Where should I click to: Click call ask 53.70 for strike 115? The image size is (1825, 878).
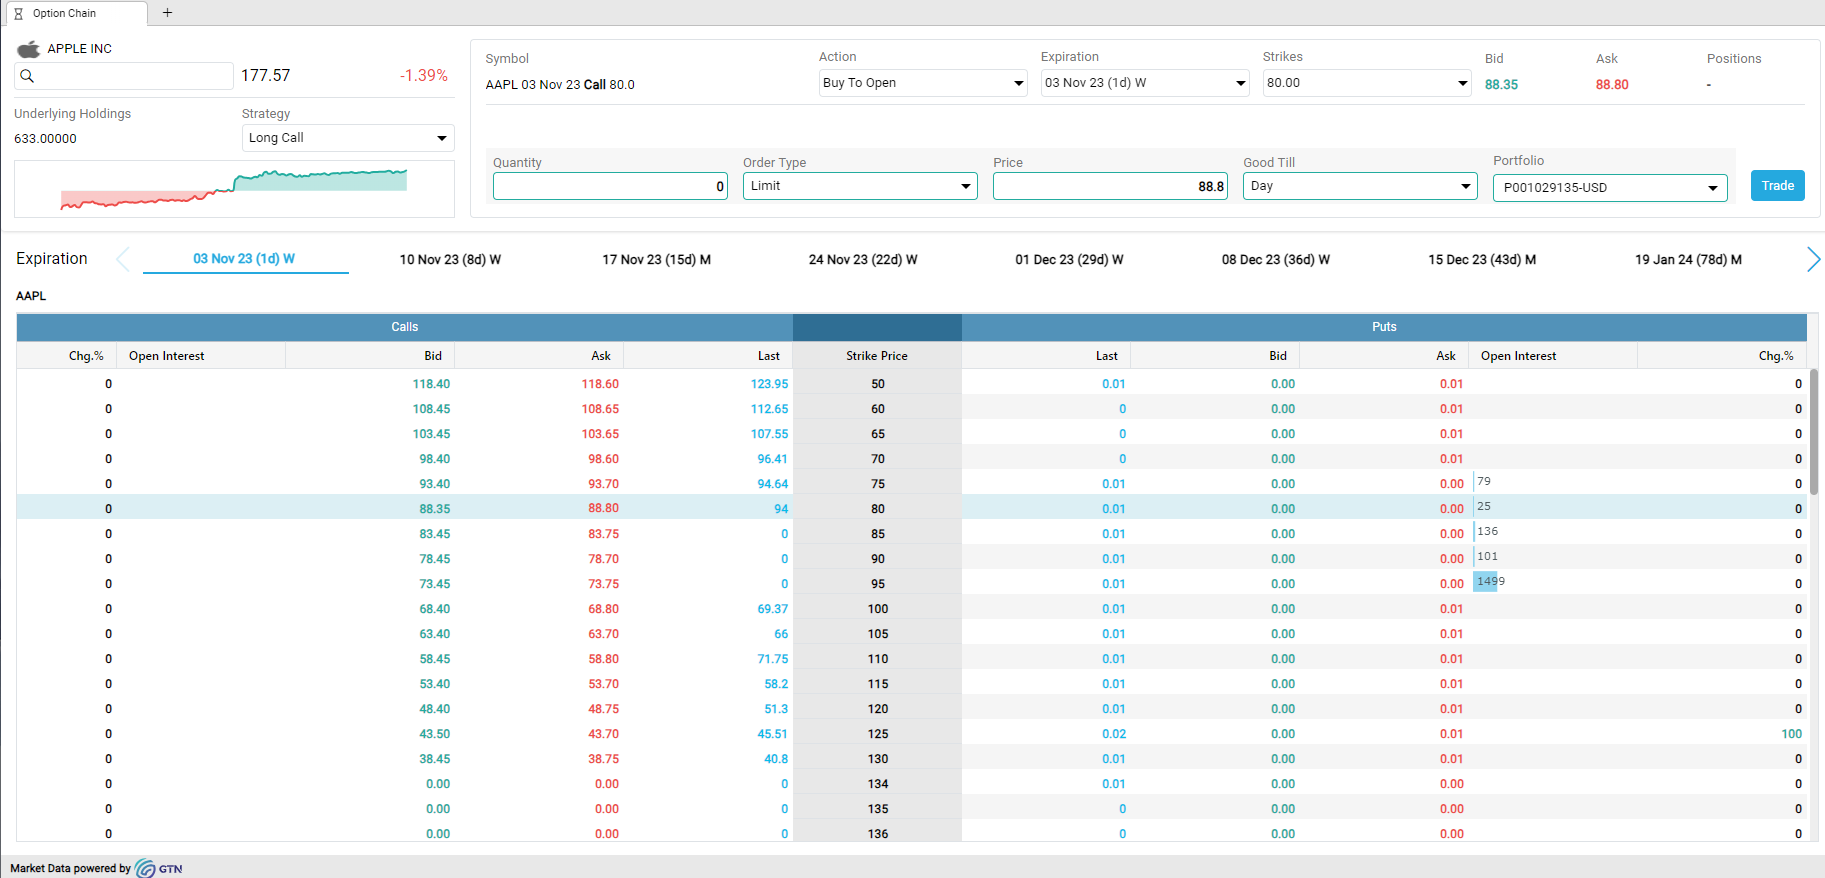[603, 684]
